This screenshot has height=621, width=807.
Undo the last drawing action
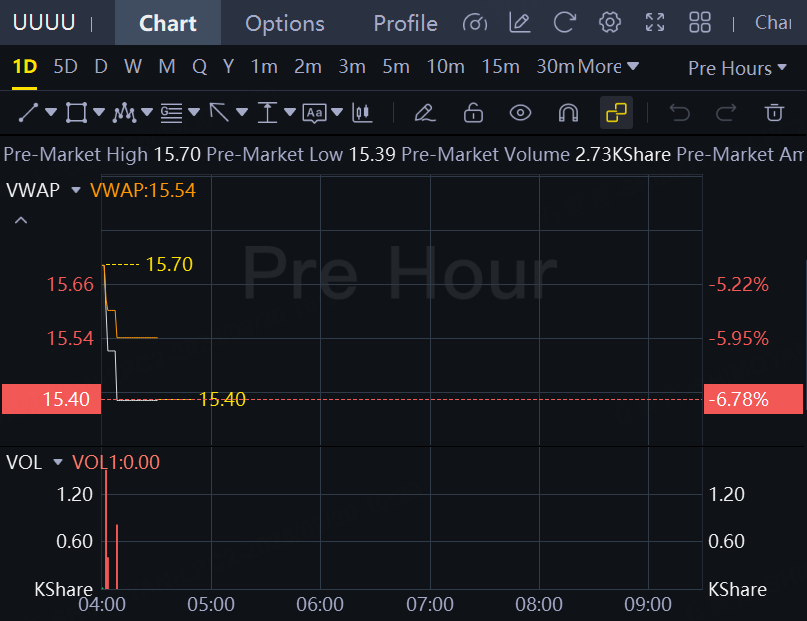click(679, 113)
